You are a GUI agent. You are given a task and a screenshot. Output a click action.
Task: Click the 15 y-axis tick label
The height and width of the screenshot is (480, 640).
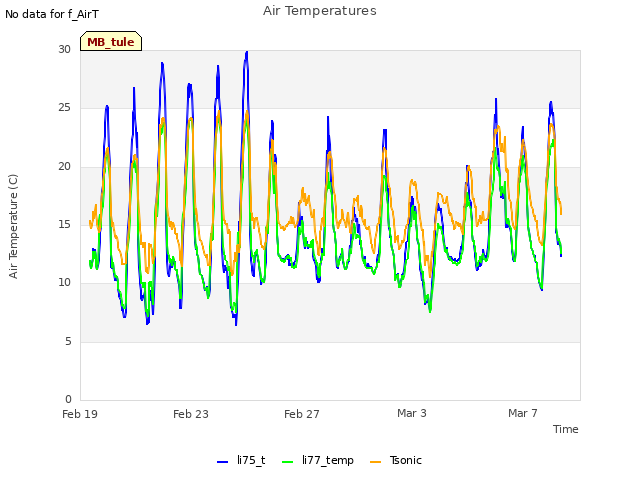tap(64, 224)
